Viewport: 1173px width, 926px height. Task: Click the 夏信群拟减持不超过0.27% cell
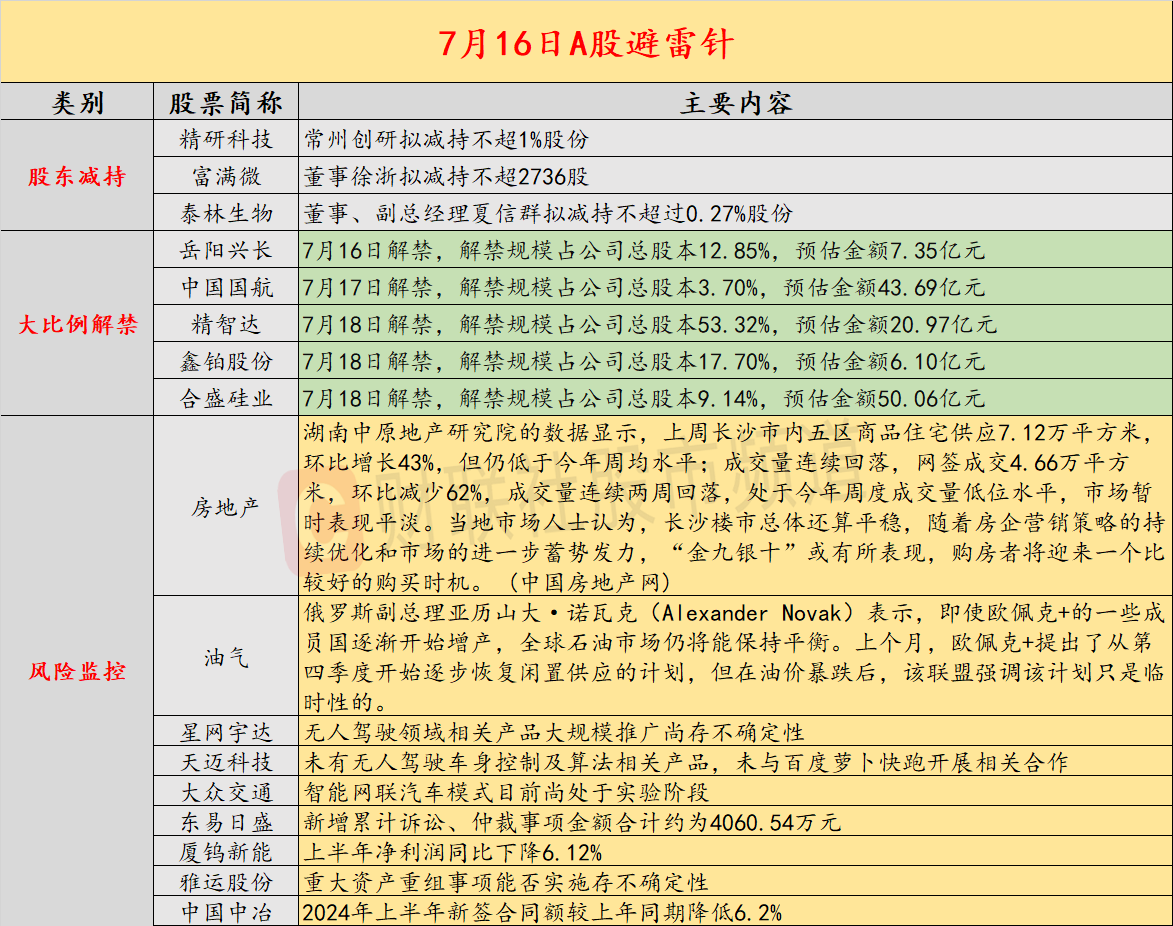[x=735, y=212]
